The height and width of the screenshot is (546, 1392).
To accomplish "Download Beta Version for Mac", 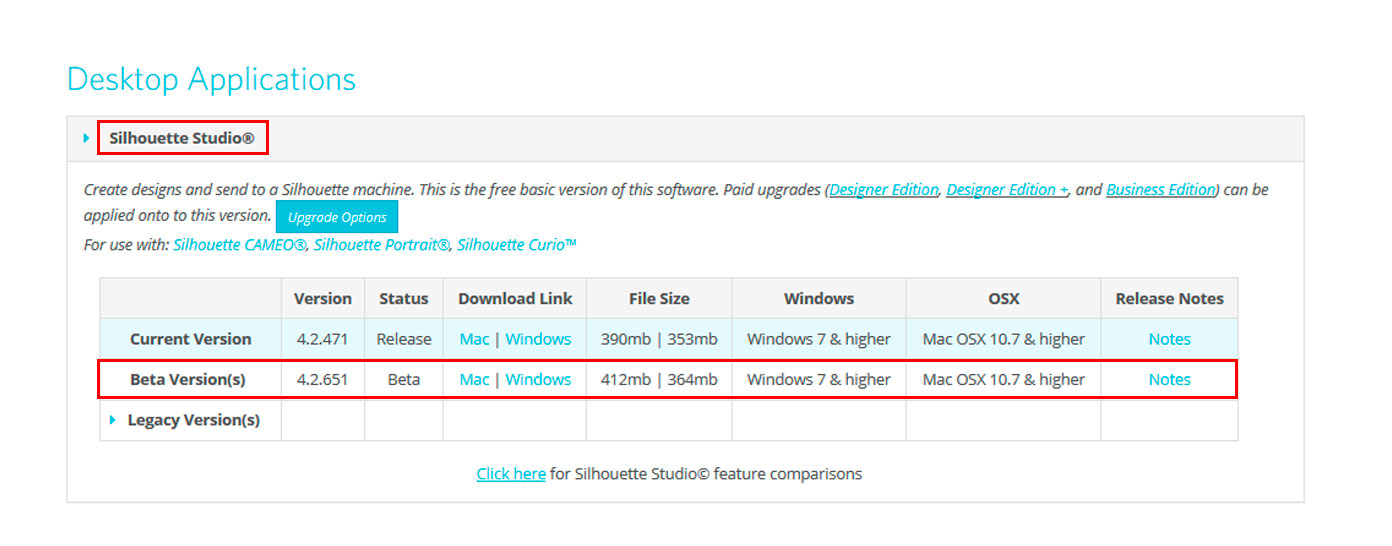I will click(474, 379).
